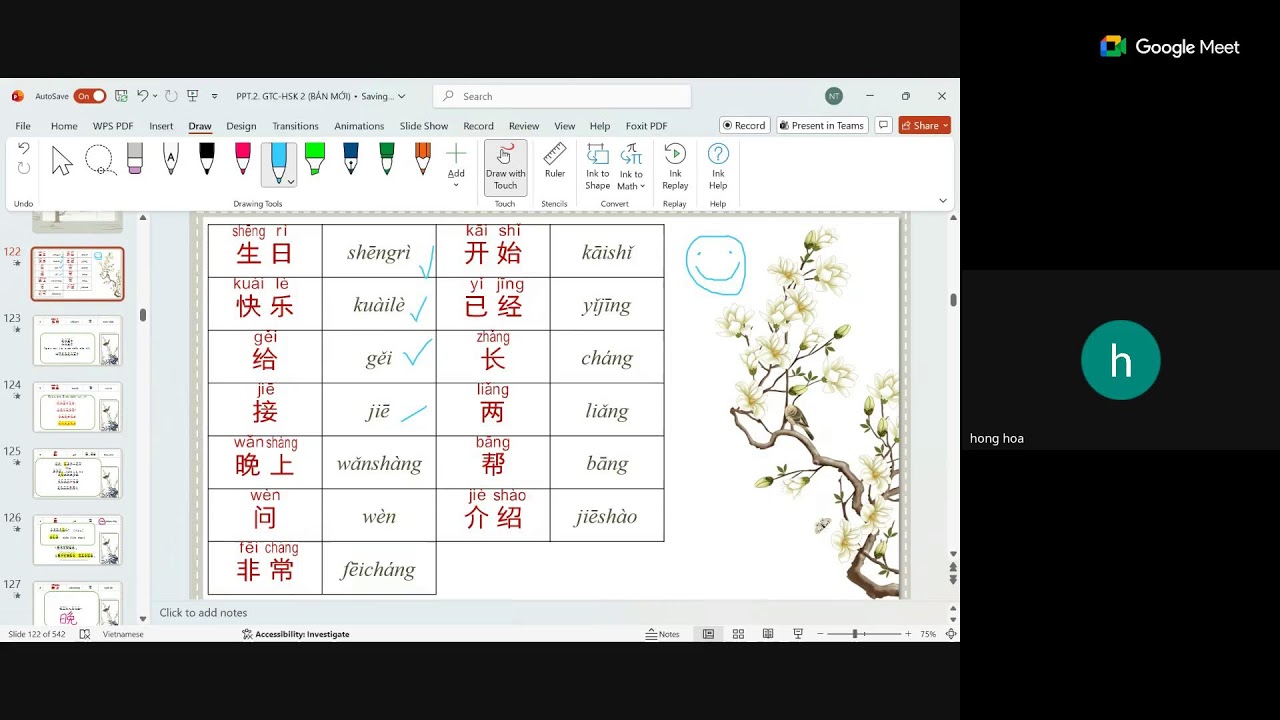Pick the Eraser tool
Screen dimensions: 1280x720
click(135, 160)
